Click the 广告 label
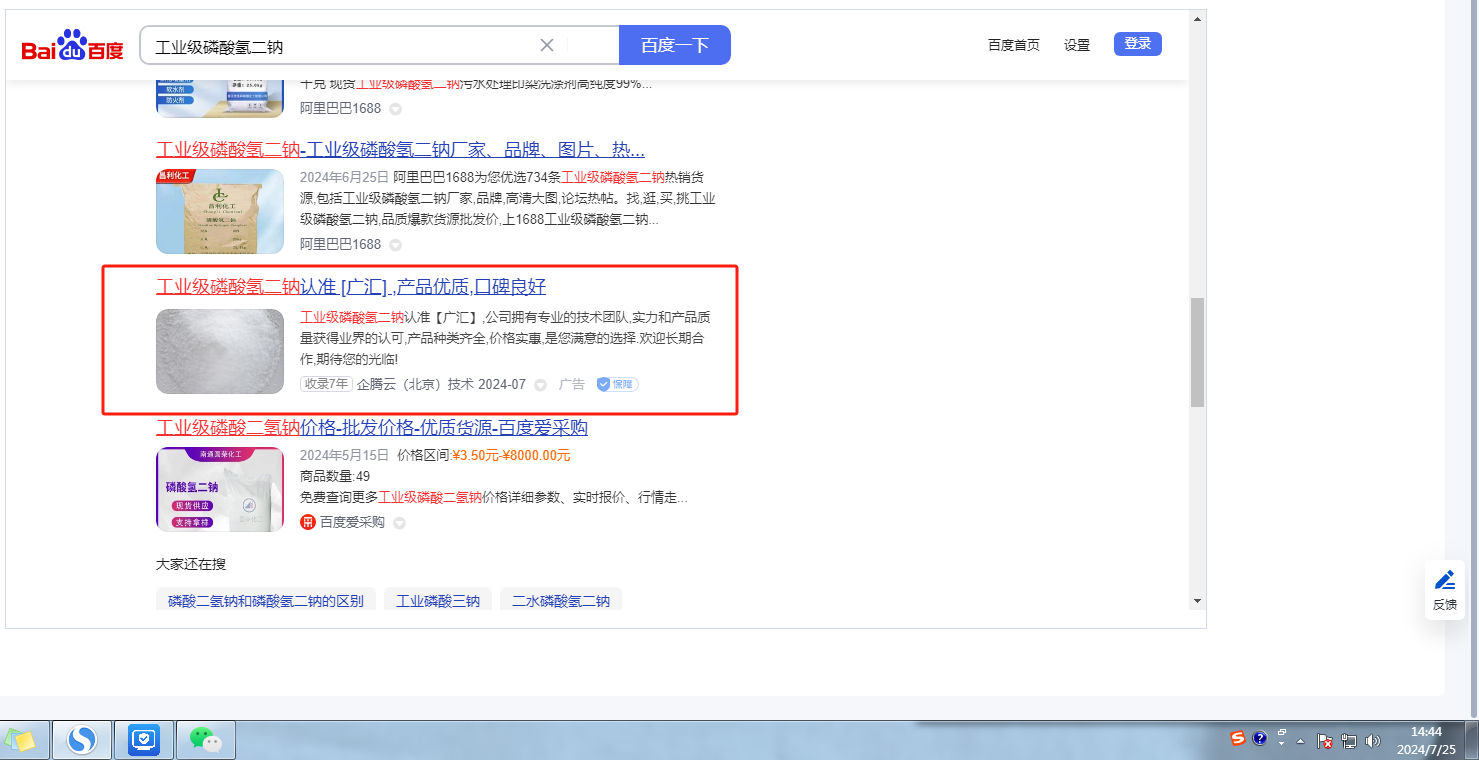The image size is (1479, 760). pos(572,384)
